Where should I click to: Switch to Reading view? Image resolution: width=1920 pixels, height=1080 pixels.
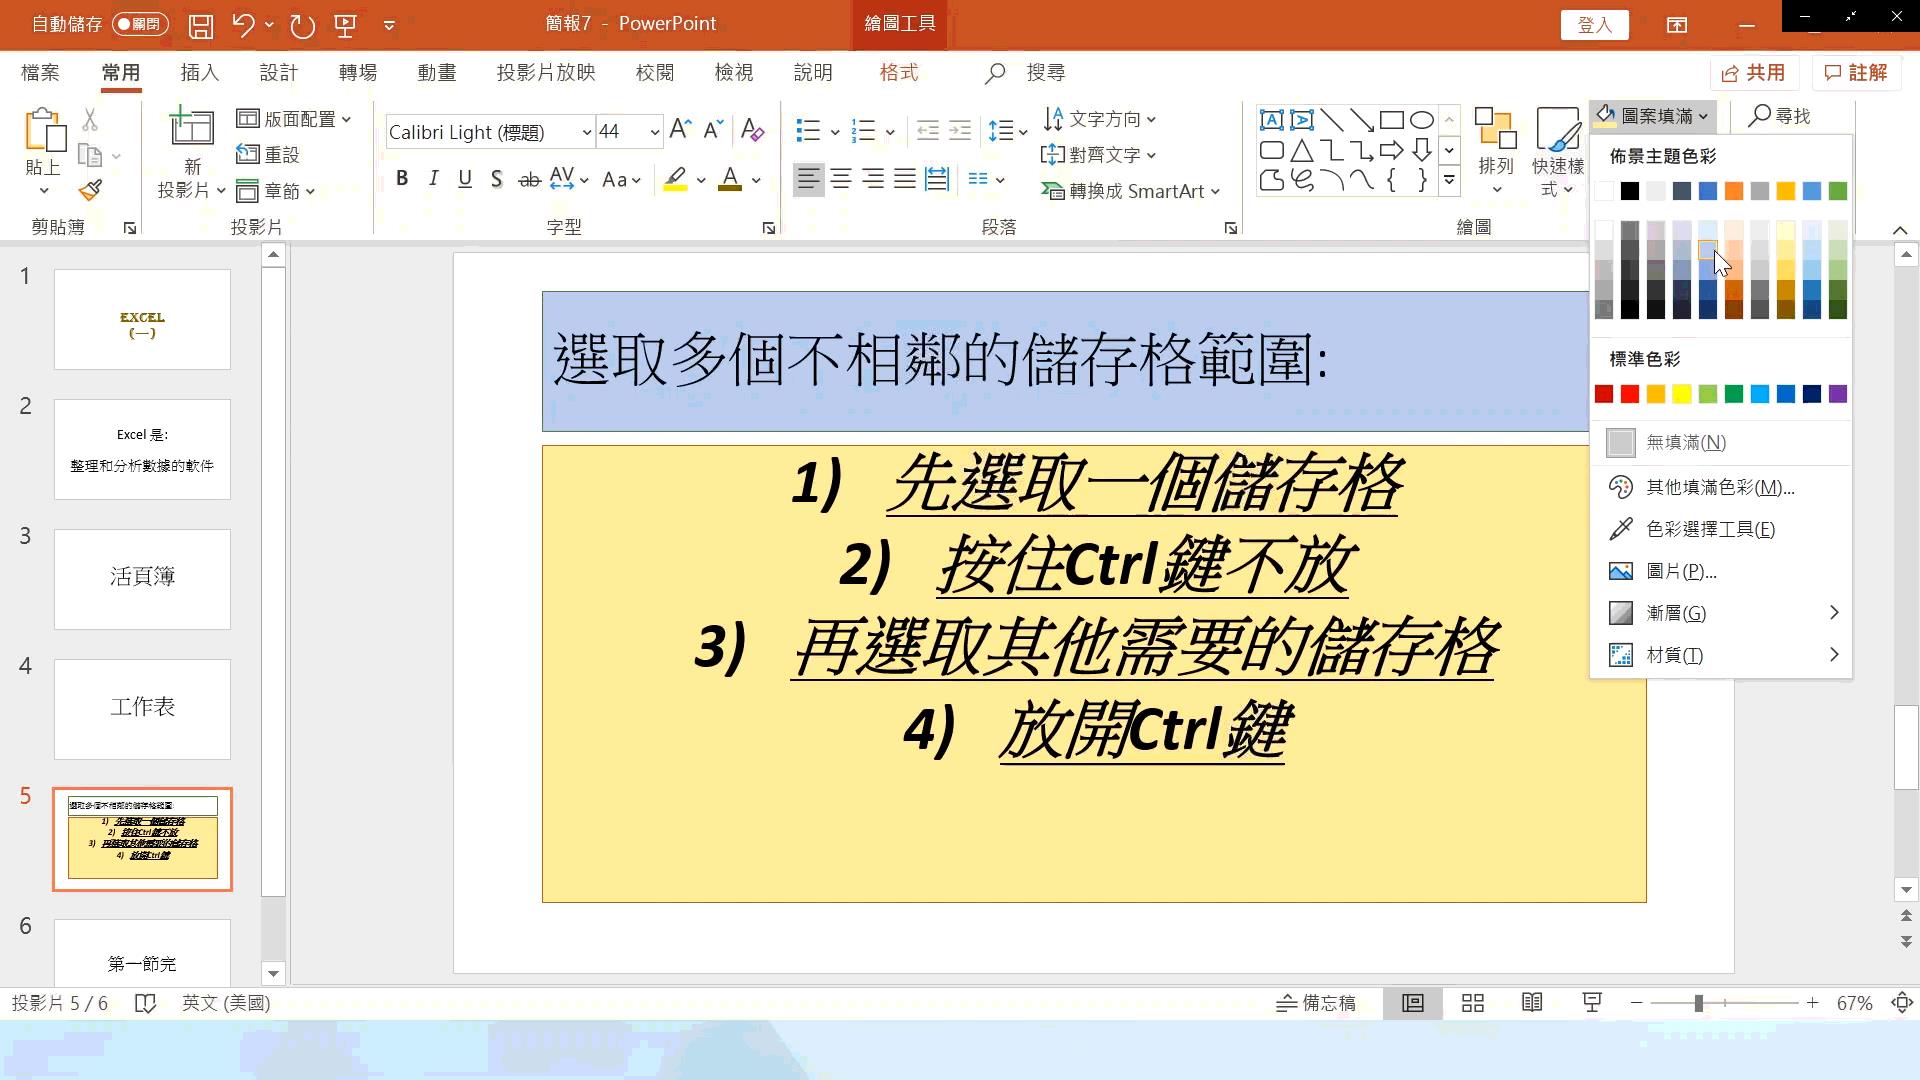coord(1532,1003)
